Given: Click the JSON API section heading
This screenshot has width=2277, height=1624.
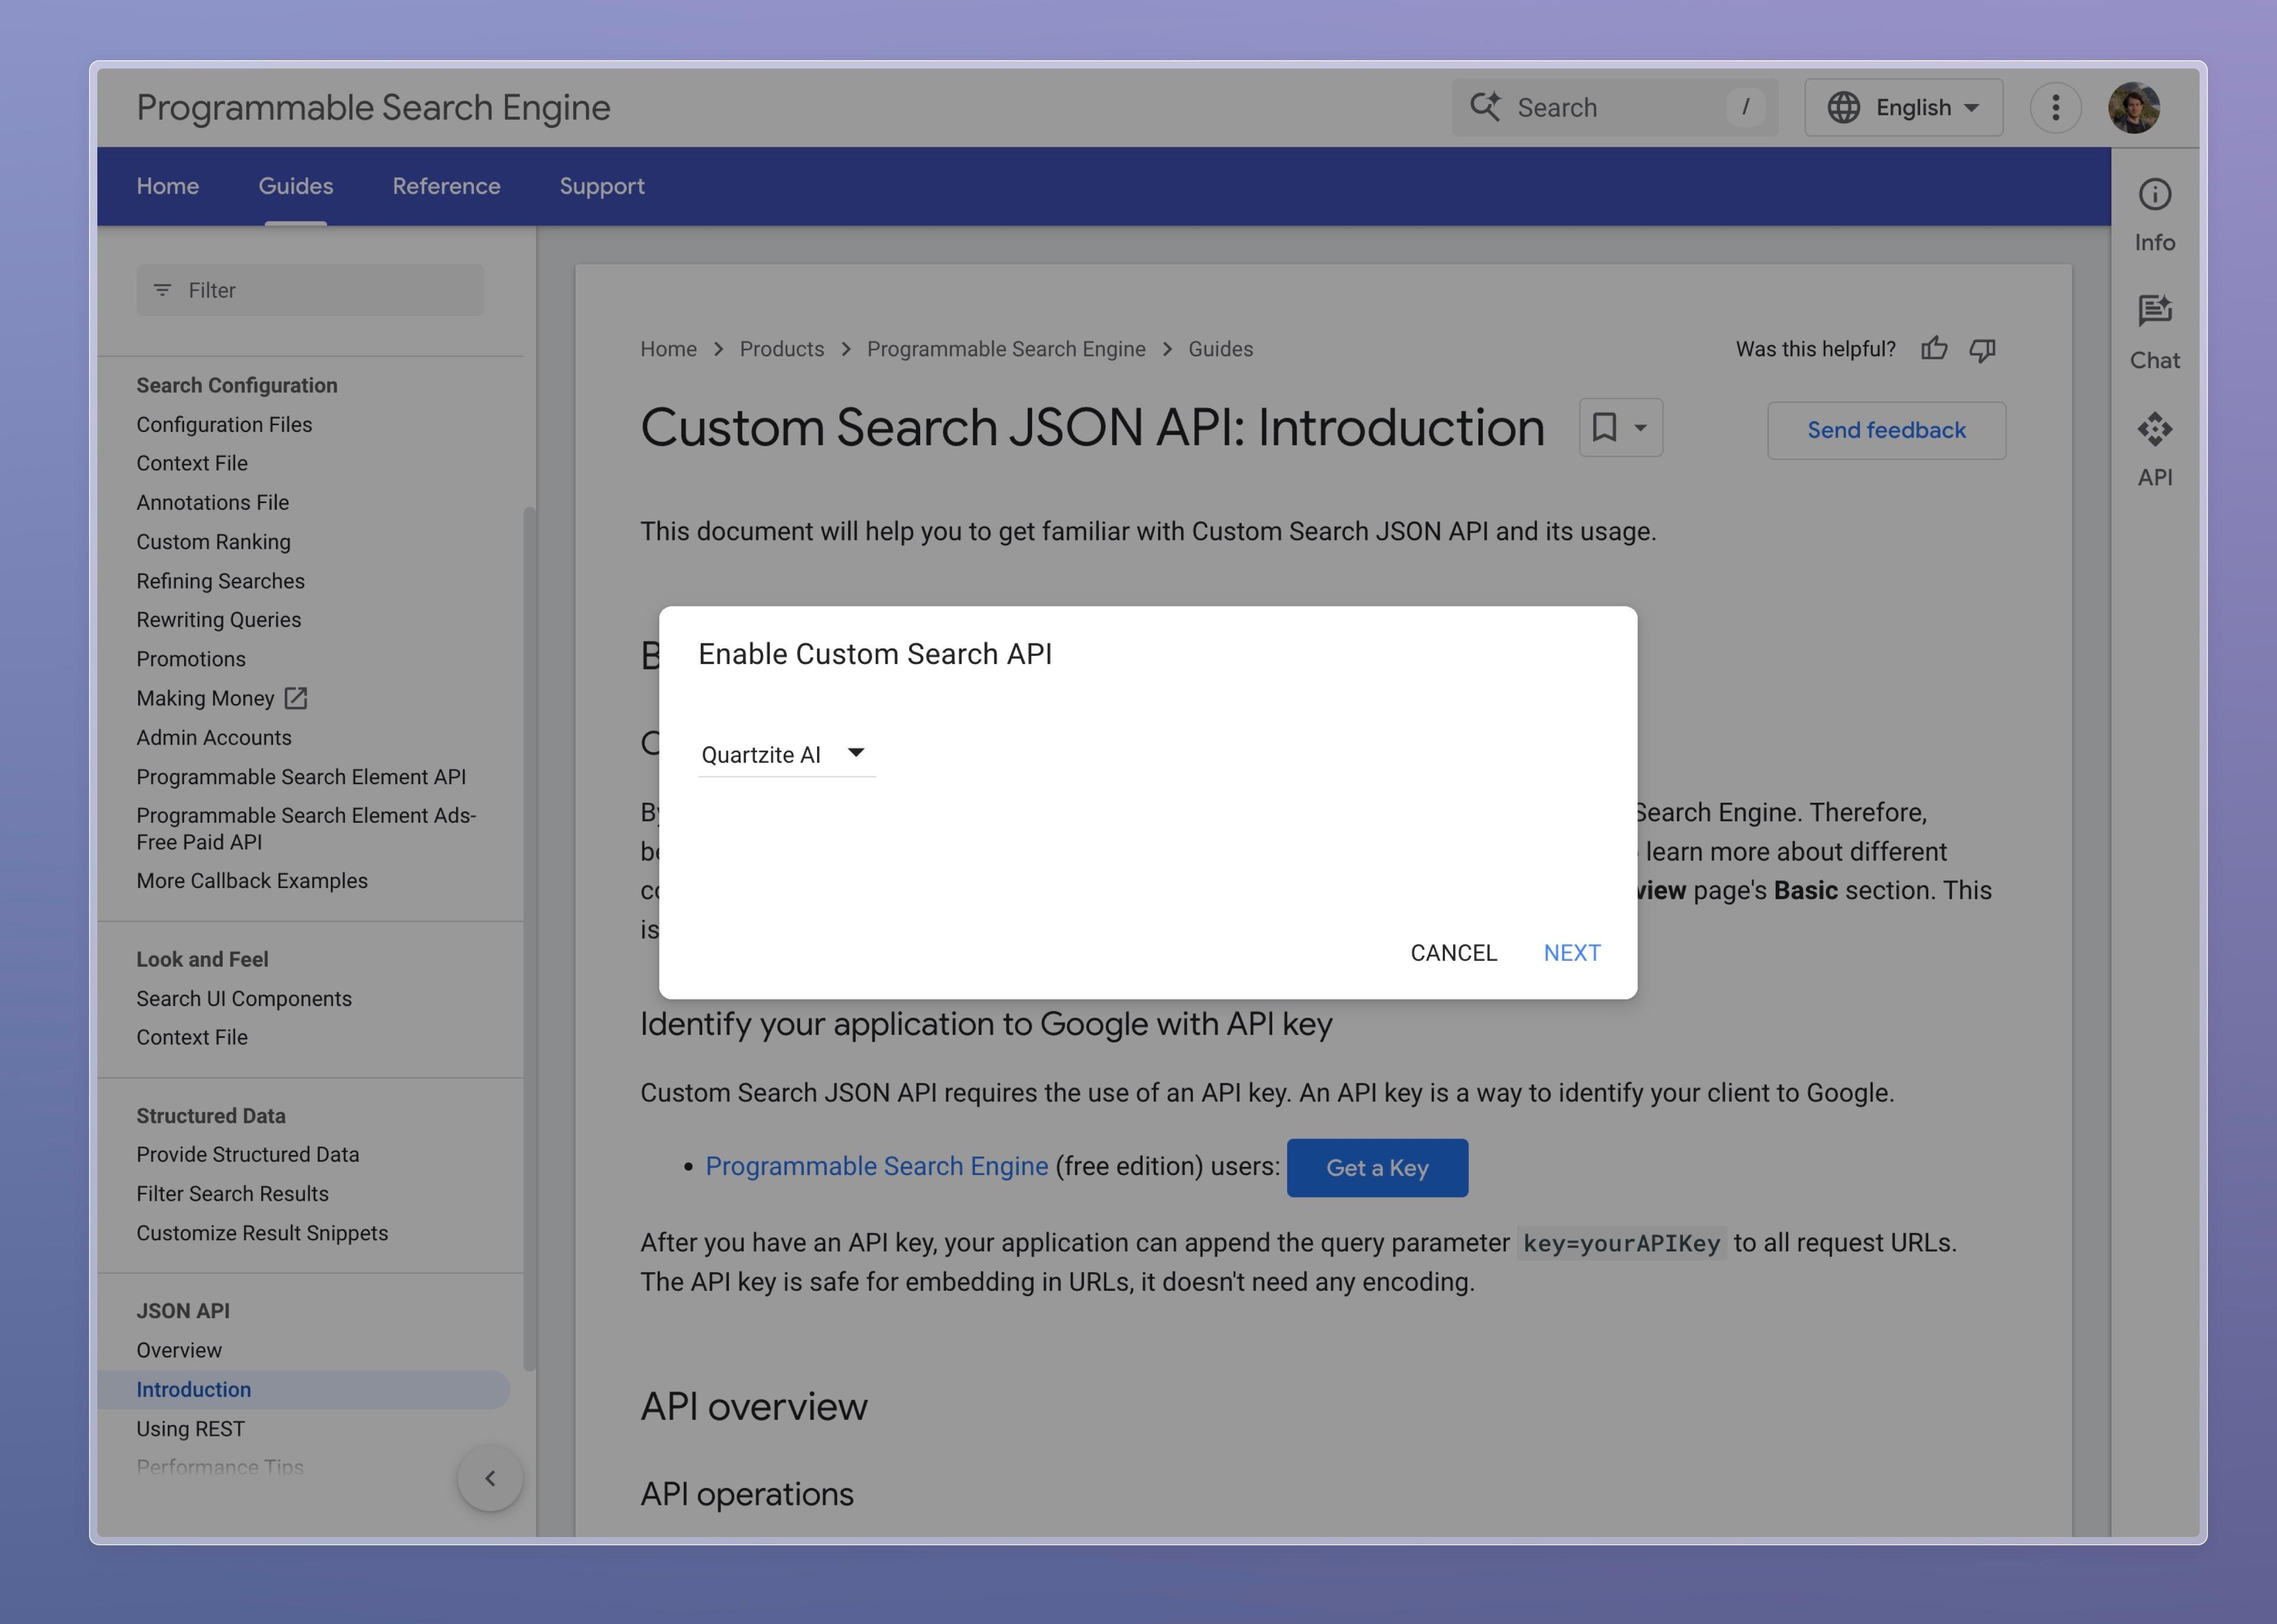Looking at the screenshot, I should pos(183,1310).
